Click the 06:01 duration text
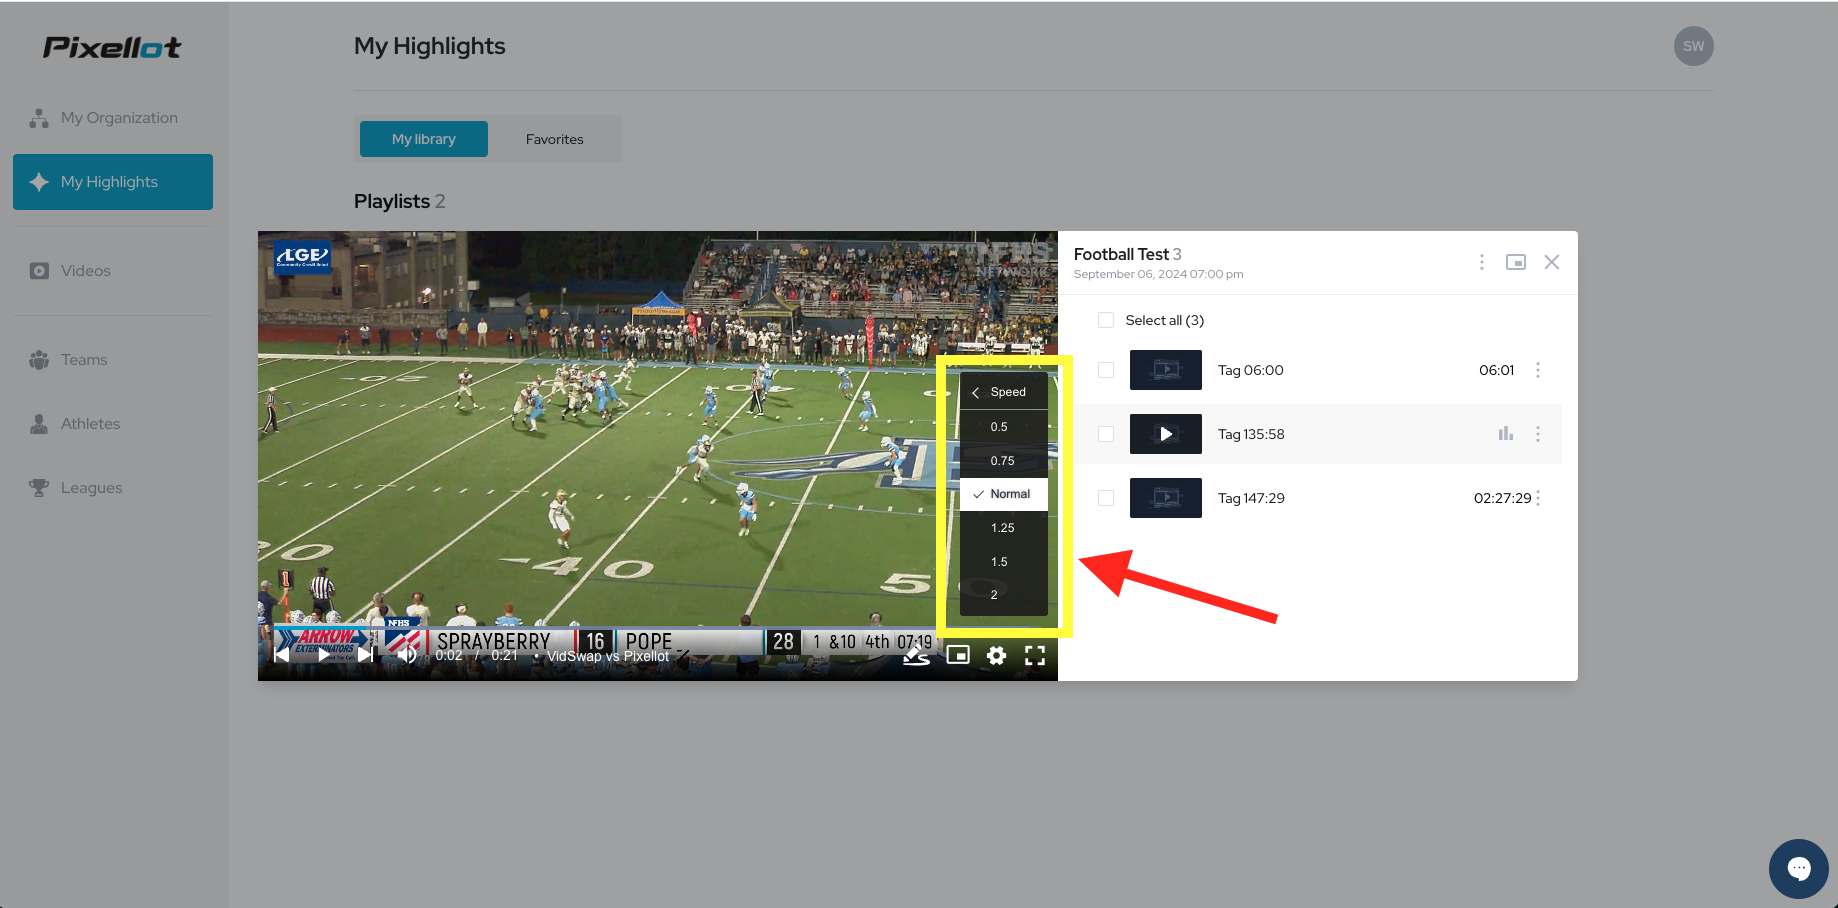 (1497, 370)
